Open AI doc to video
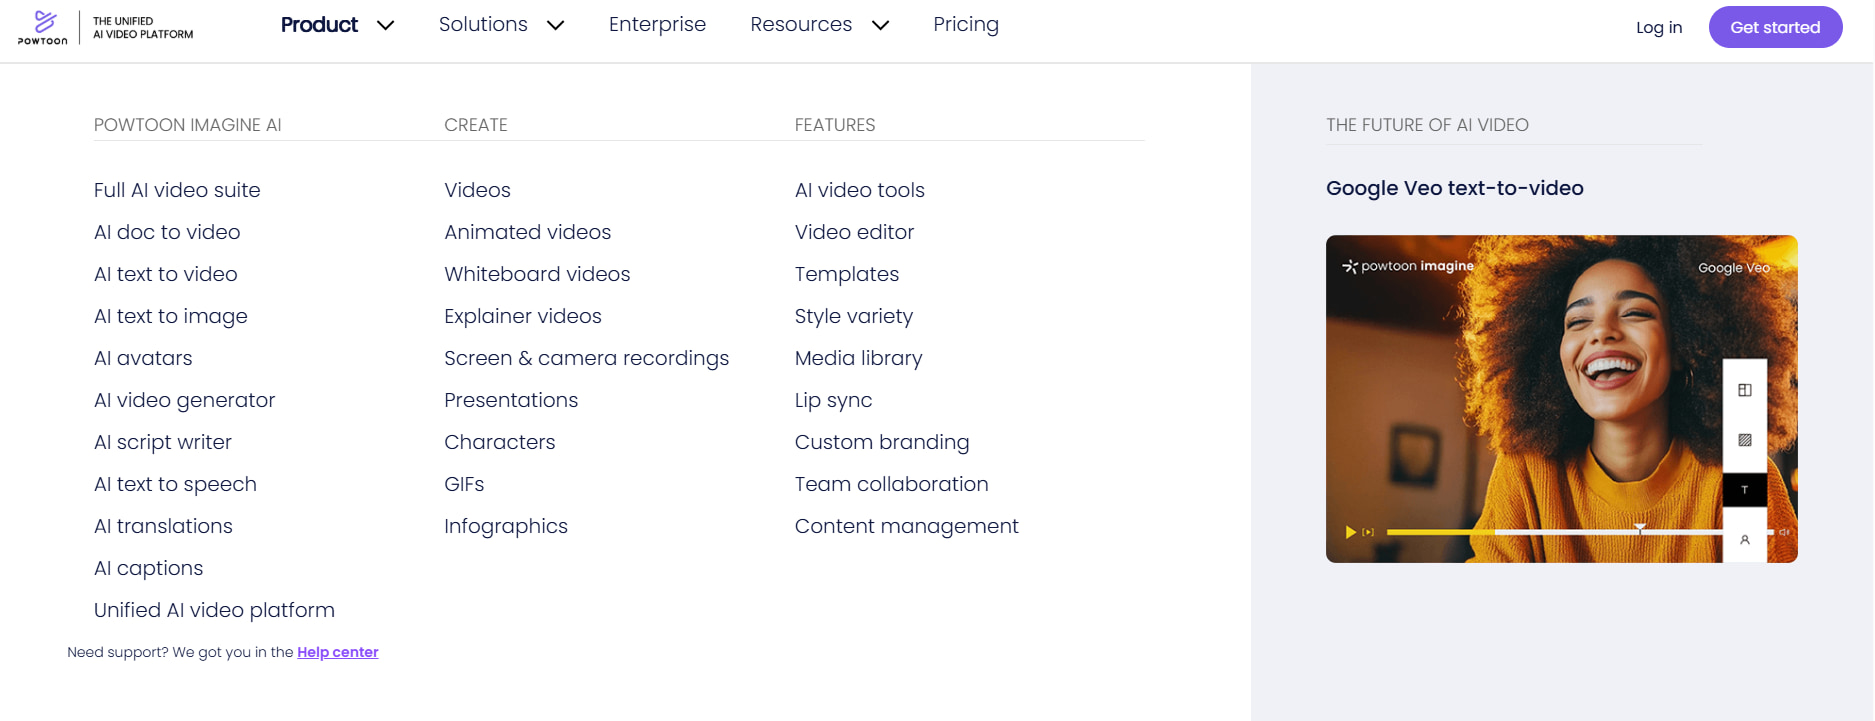Viewport: 1875px width, 721px height. click(x=167, y=232)
